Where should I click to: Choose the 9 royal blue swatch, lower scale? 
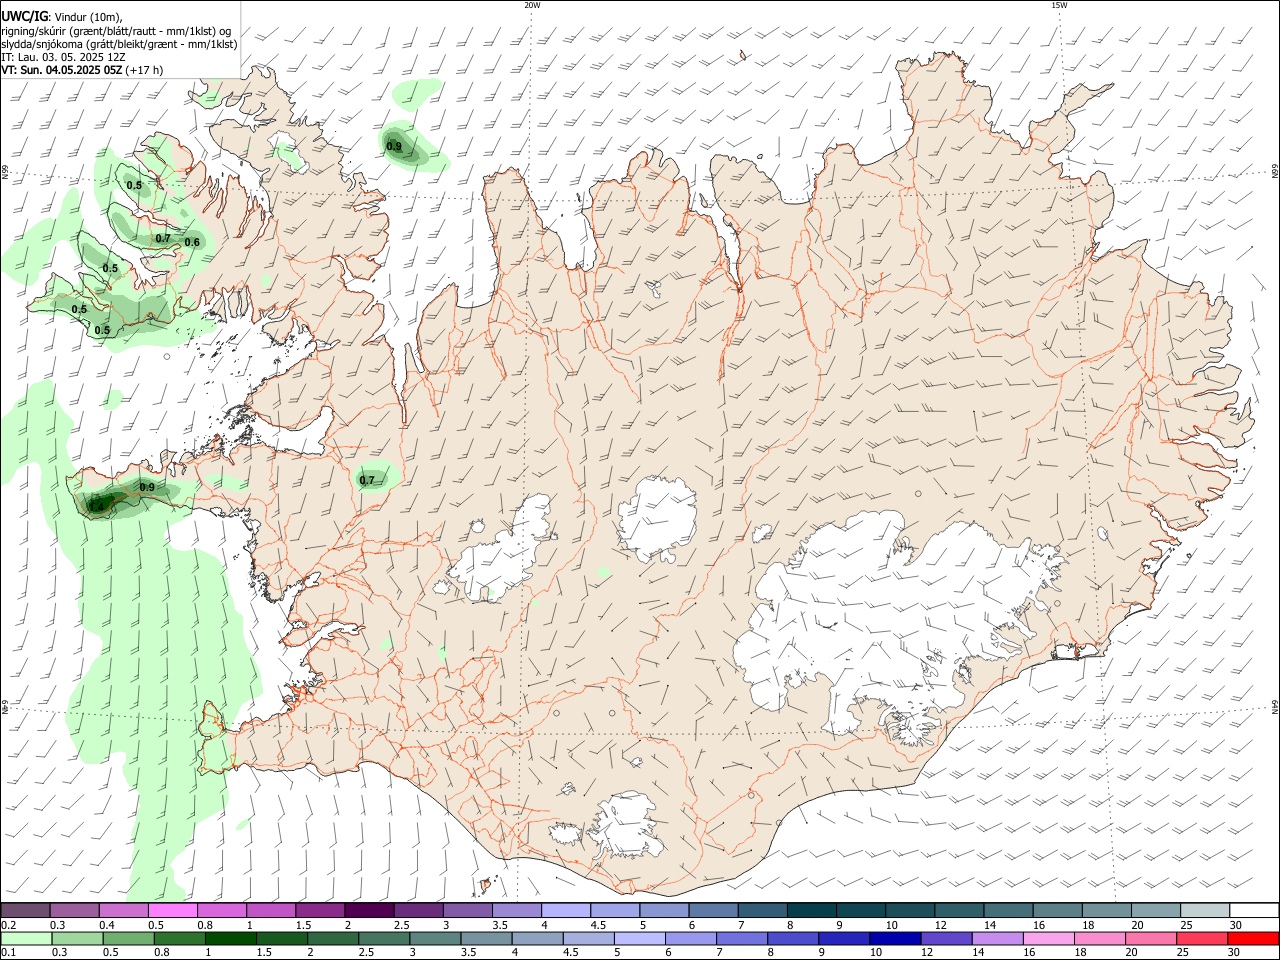(x=844, y=938)
